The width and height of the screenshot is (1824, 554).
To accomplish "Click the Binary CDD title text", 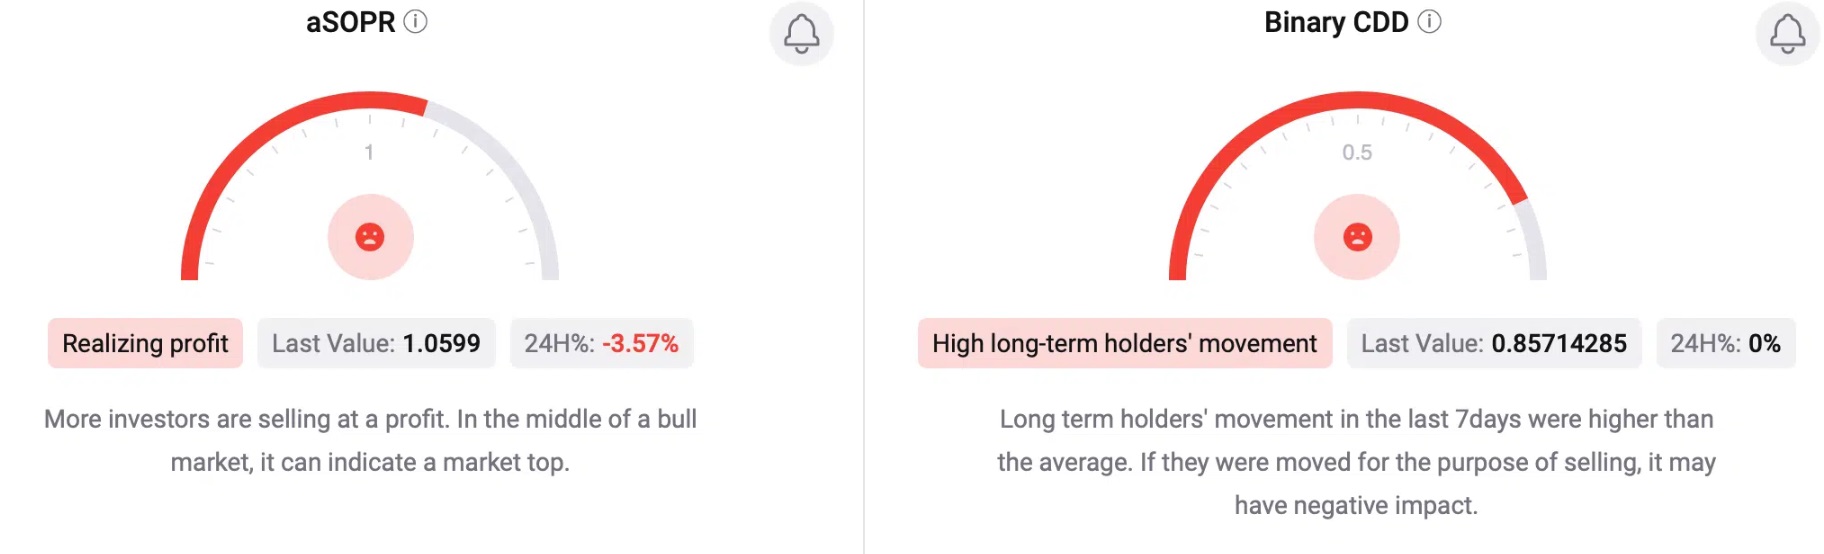I will (x=1336, y=22).
